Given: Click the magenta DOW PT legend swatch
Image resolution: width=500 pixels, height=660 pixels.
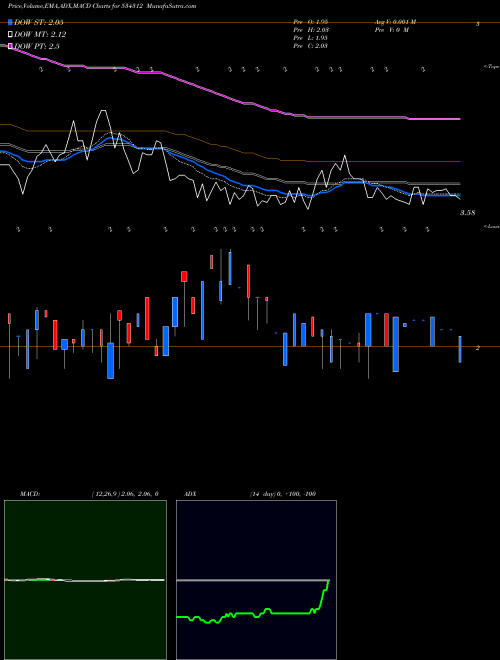Looking at the screenshot, I should [x=10, y=46].
